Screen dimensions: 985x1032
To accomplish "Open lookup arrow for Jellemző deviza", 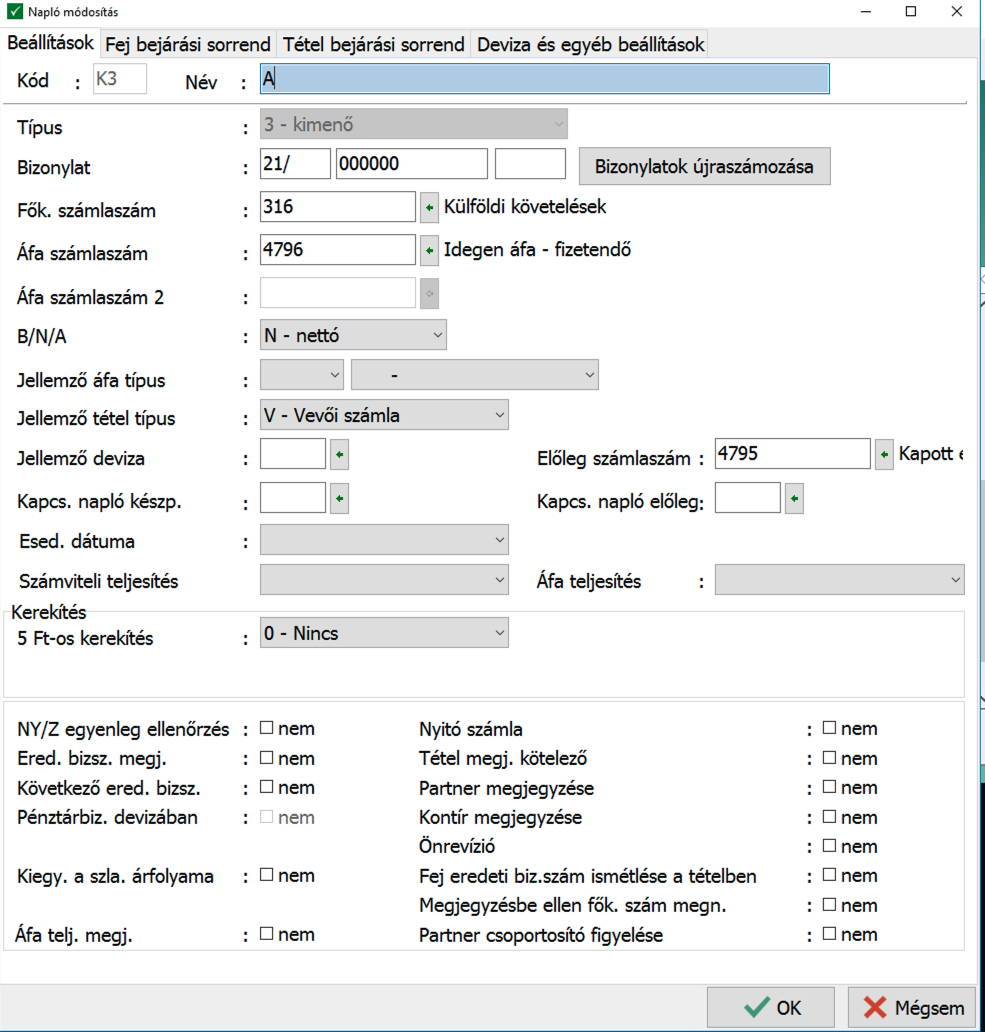I will [340, 455].
